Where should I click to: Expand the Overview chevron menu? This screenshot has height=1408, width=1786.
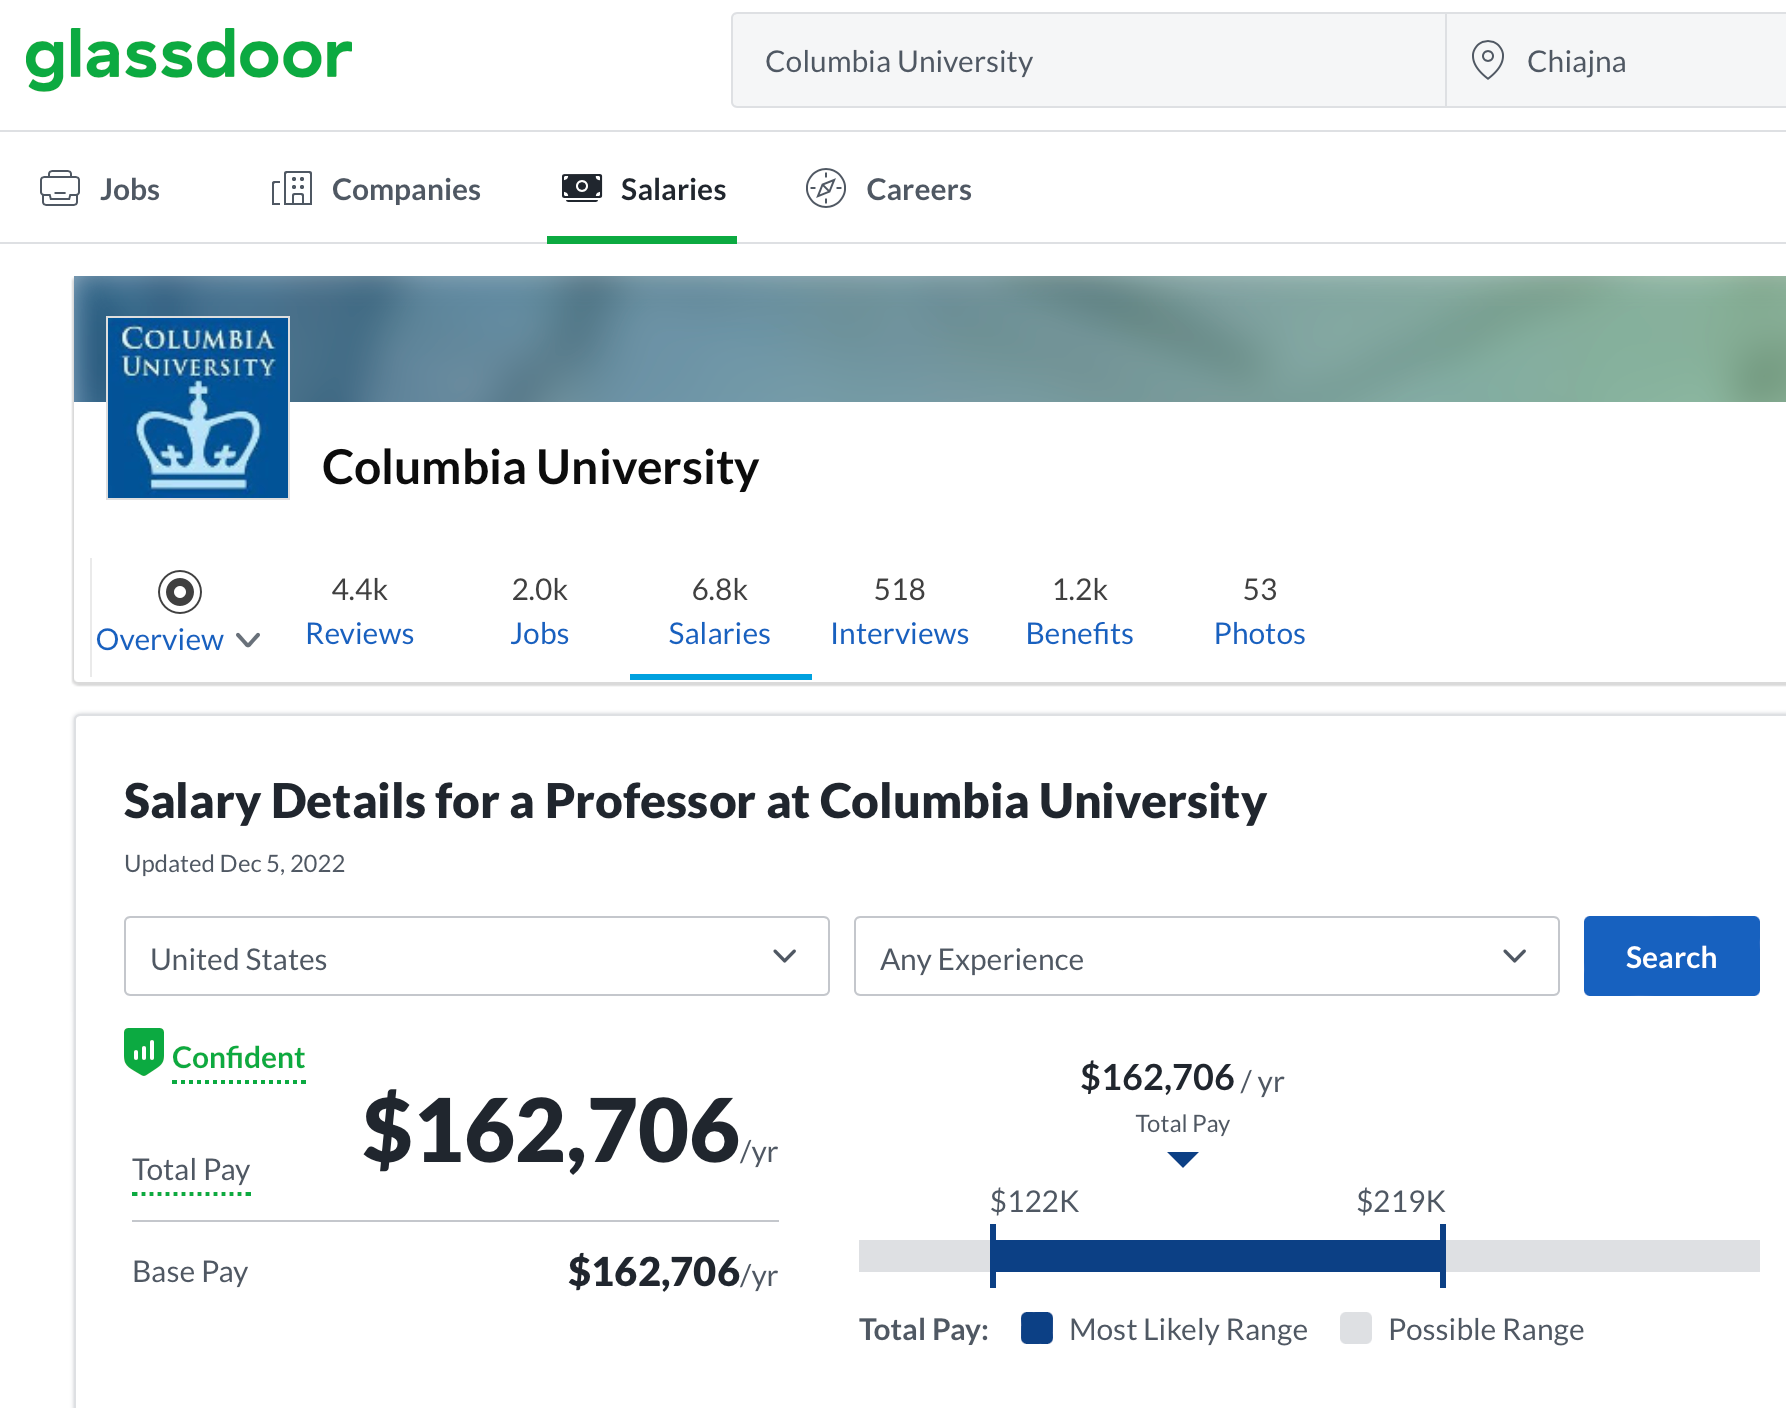coord(248,640)
